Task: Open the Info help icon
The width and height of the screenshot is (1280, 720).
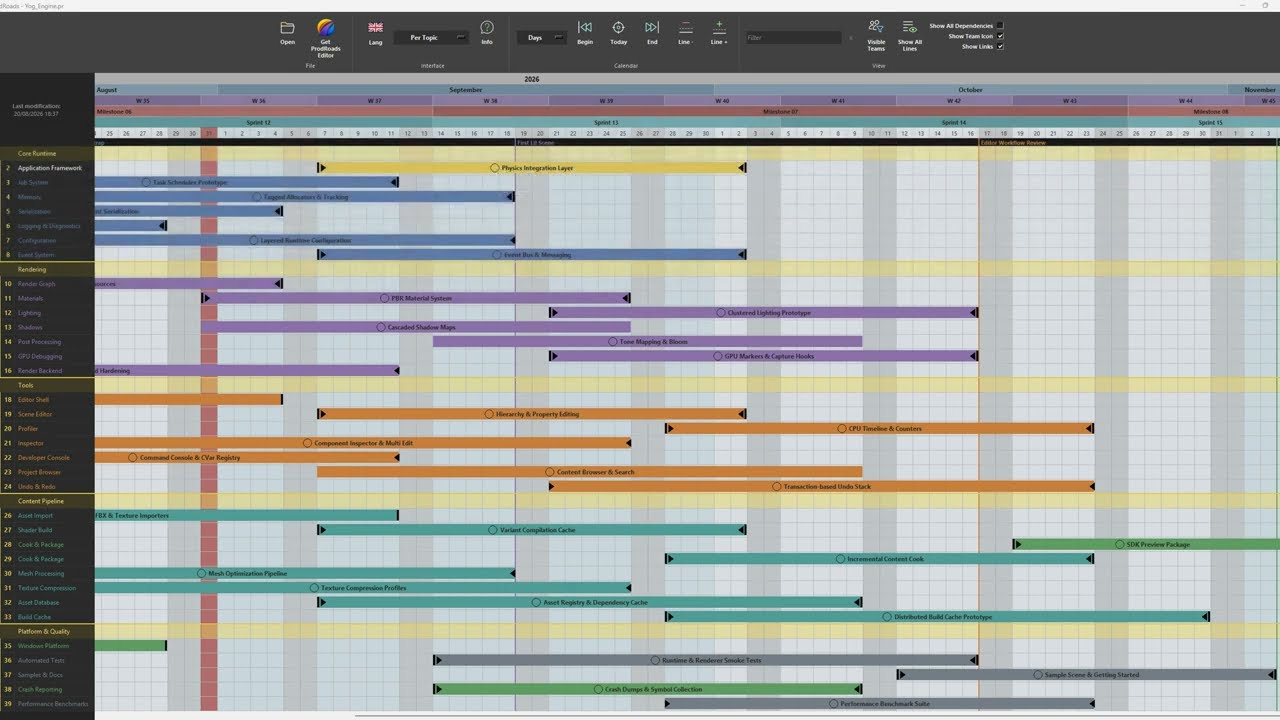Action: click(487, 28)
